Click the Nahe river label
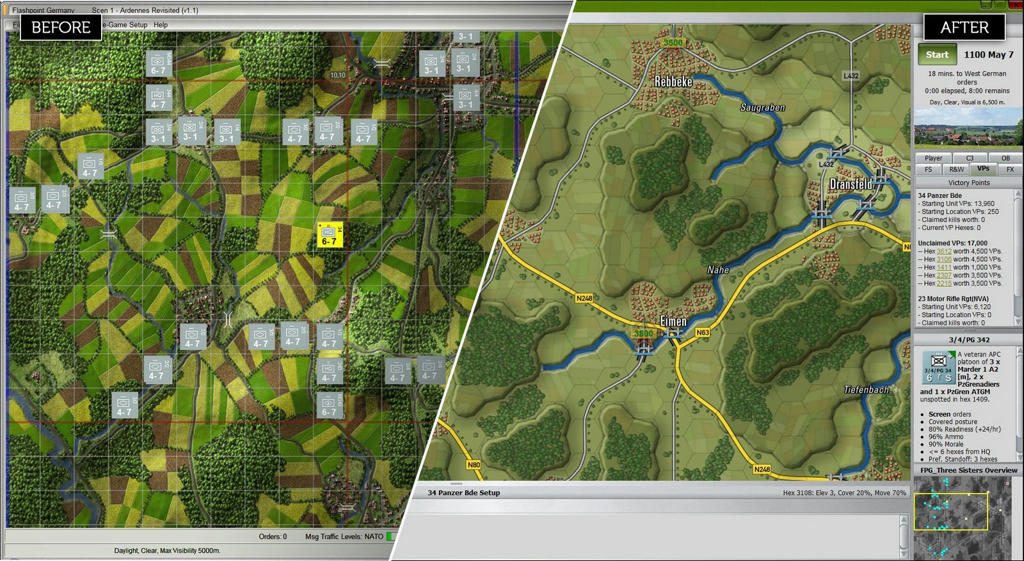This screenshot has width=1024, height=561. click(x=718, y=270)
